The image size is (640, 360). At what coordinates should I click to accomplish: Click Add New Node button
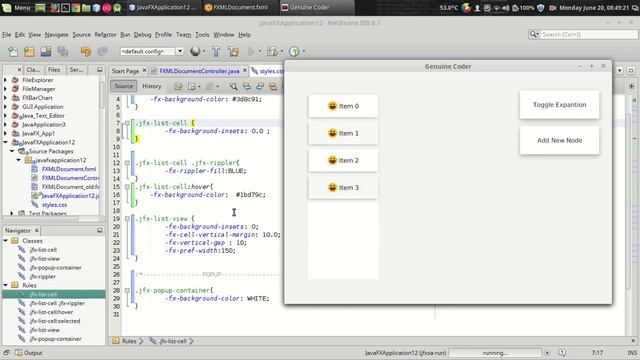pos(559,140)
